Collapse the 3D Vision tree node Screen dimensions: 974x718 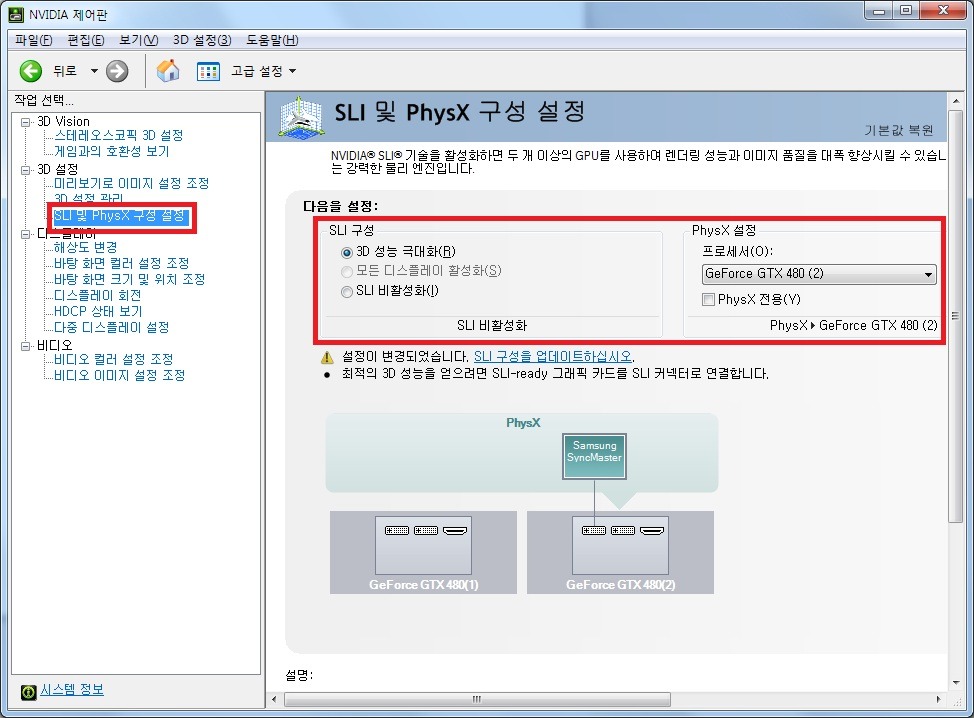click(25, 122)
